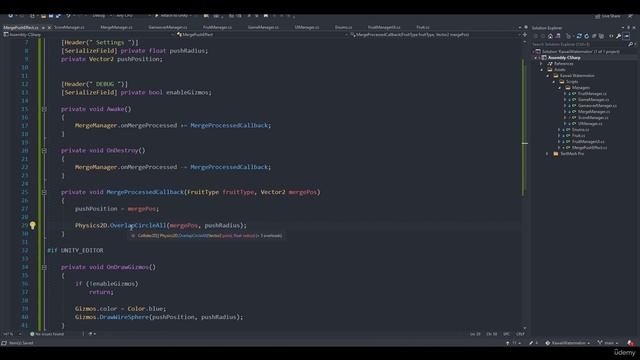Click Refresh icon in Solution Explorer toolbar
Viewport: 640px width, 360px height.
pos(587,36)
